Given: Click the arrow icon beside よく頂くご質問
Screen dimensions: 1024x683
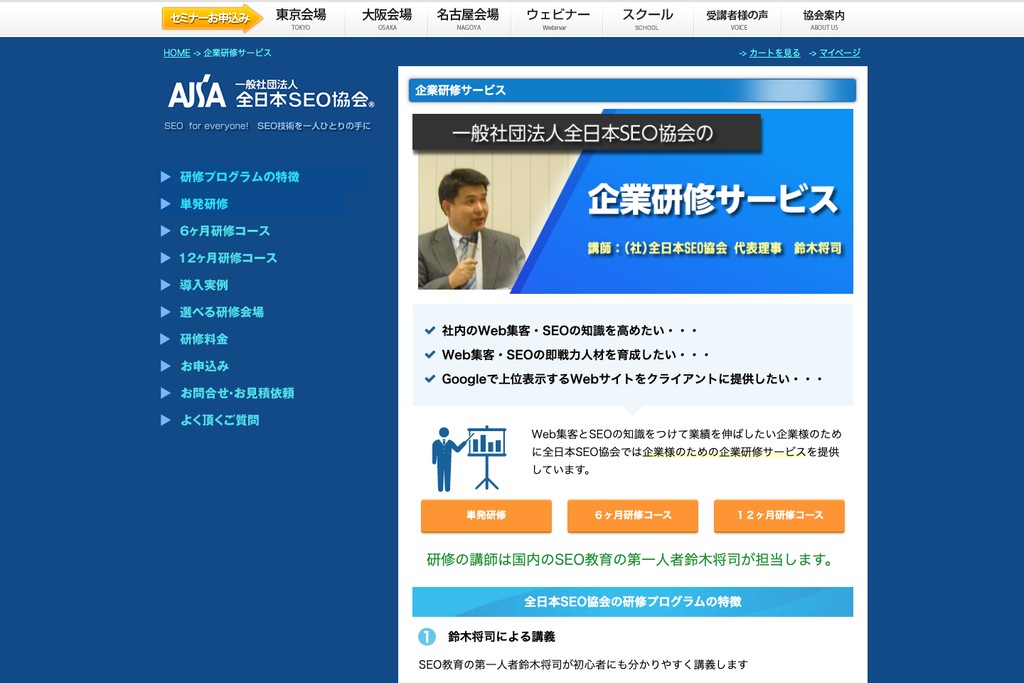Looking at the screenshot, I should point(166,421).
